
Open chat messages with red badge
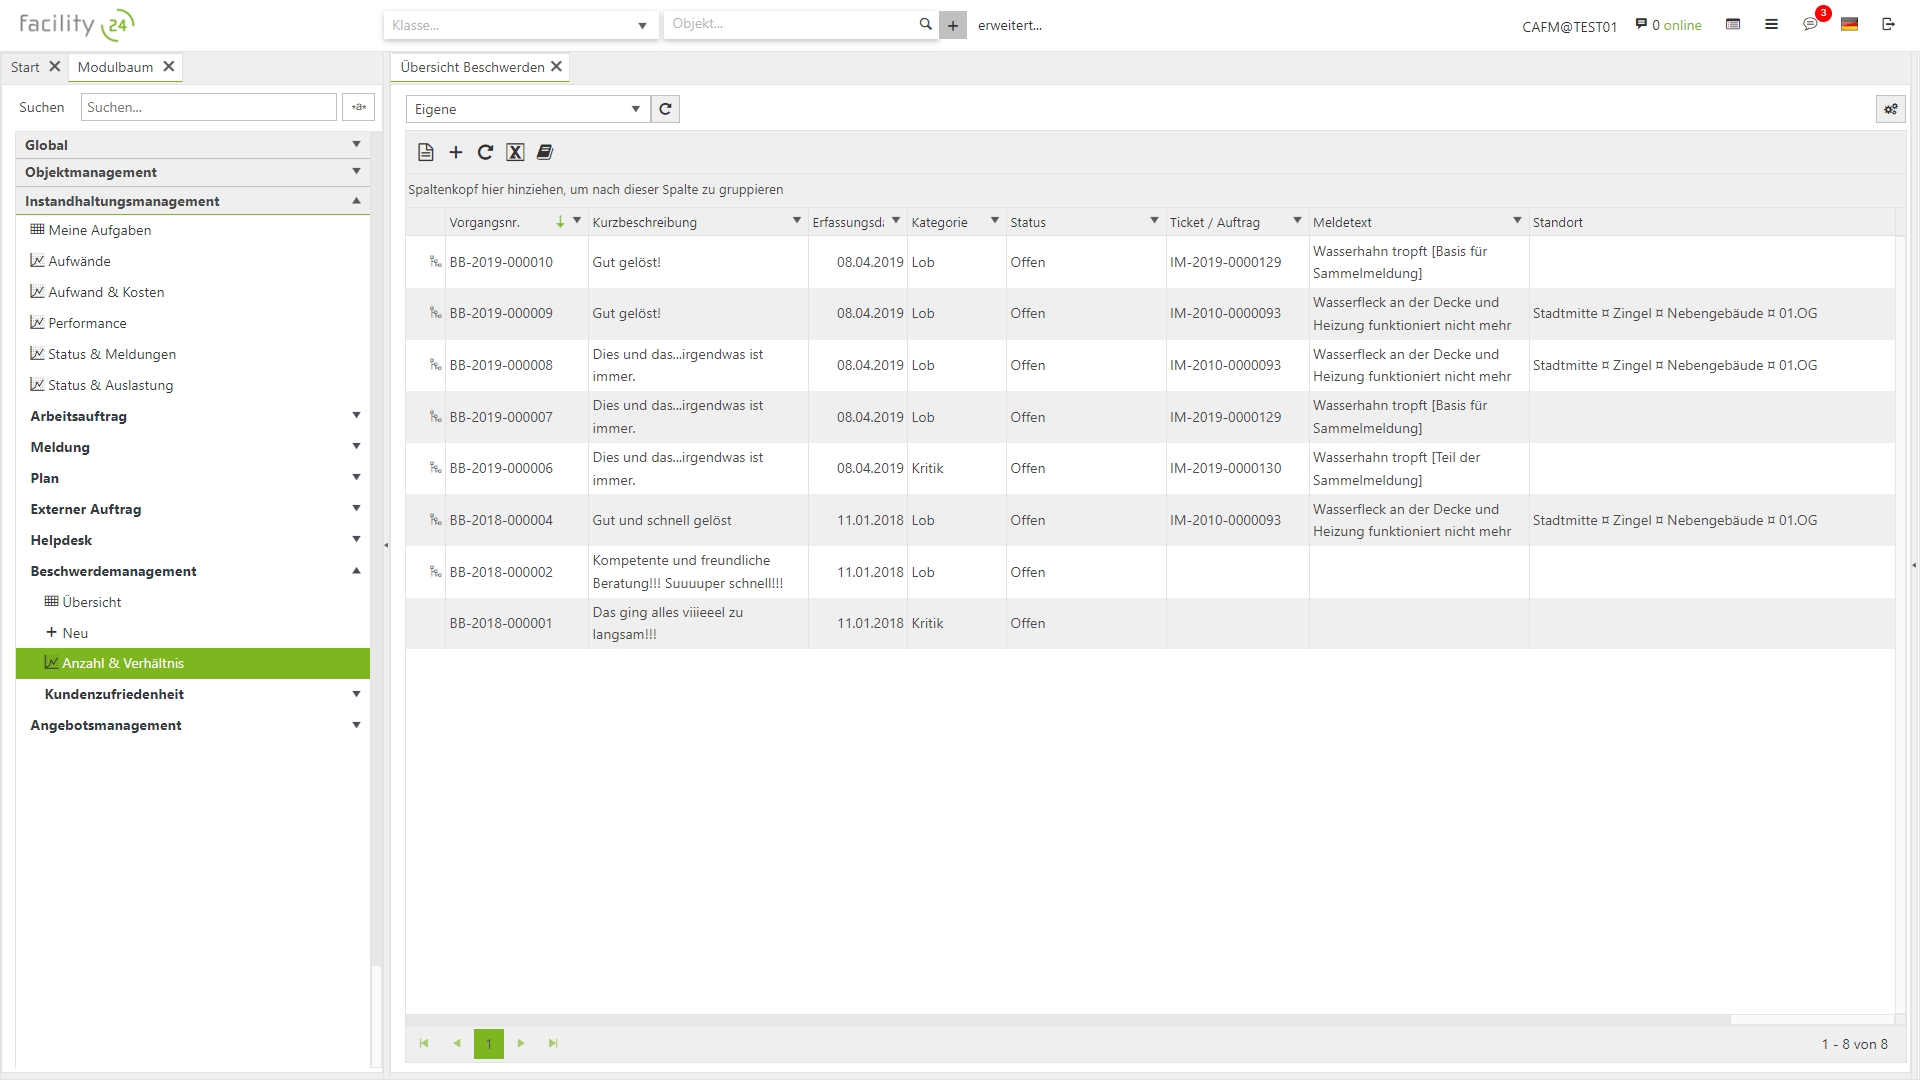pos(1810,24)
